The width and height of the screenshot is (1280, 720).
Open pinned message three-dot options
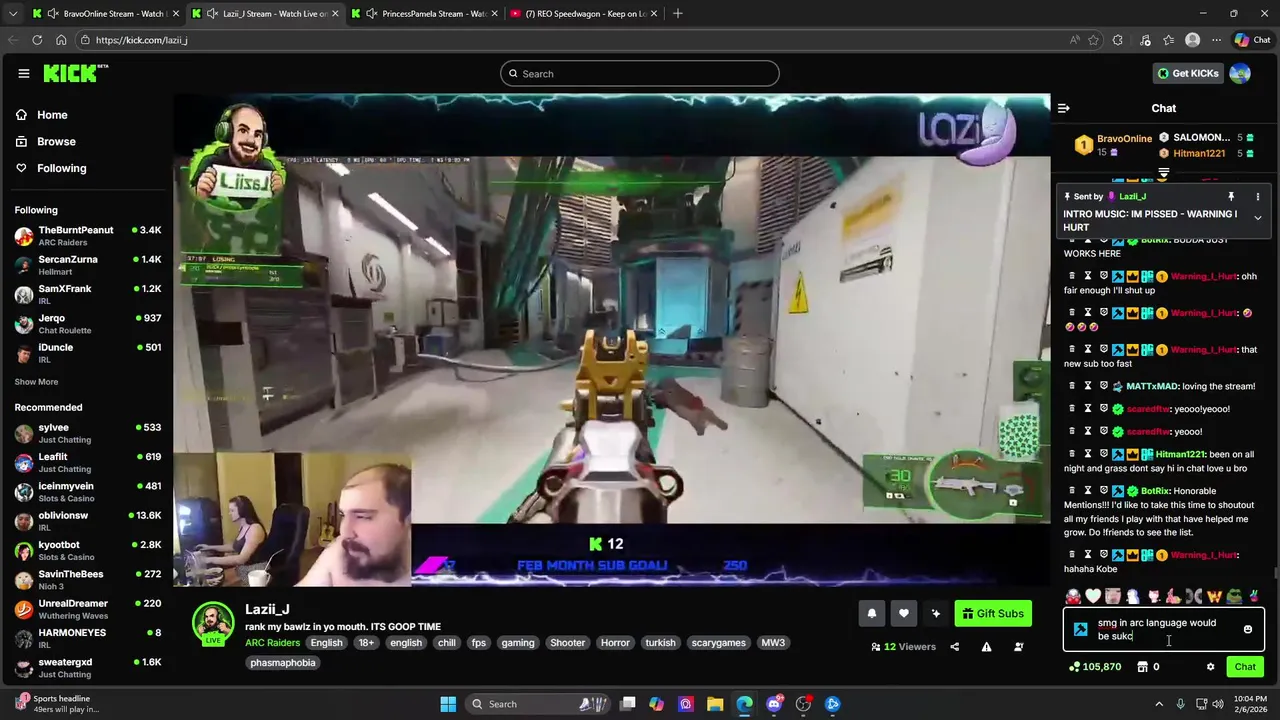(1257, 197)
